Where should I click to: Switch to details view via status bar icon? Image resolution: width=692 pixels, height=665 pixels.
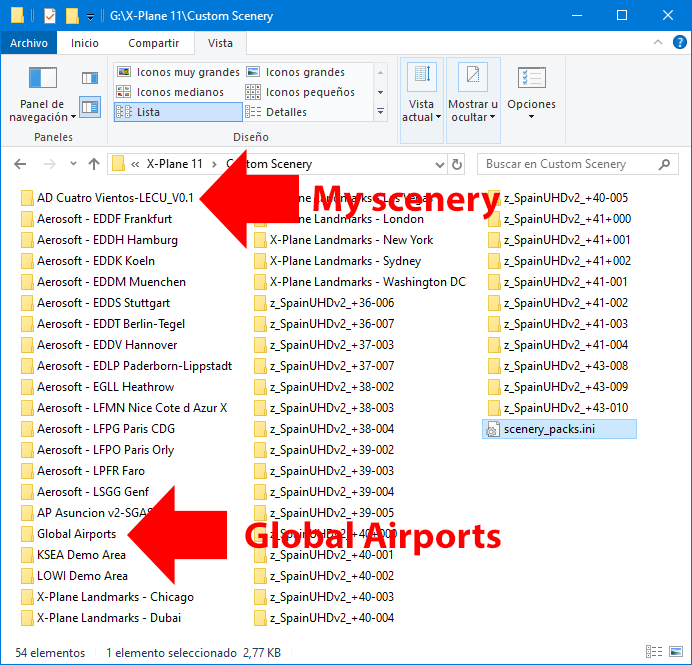tap(654, 652)
